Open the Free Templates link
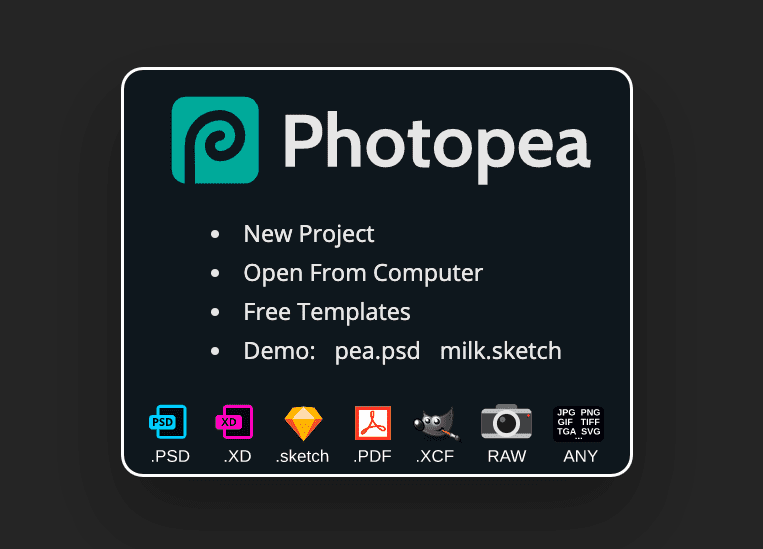 click(327, 312)
